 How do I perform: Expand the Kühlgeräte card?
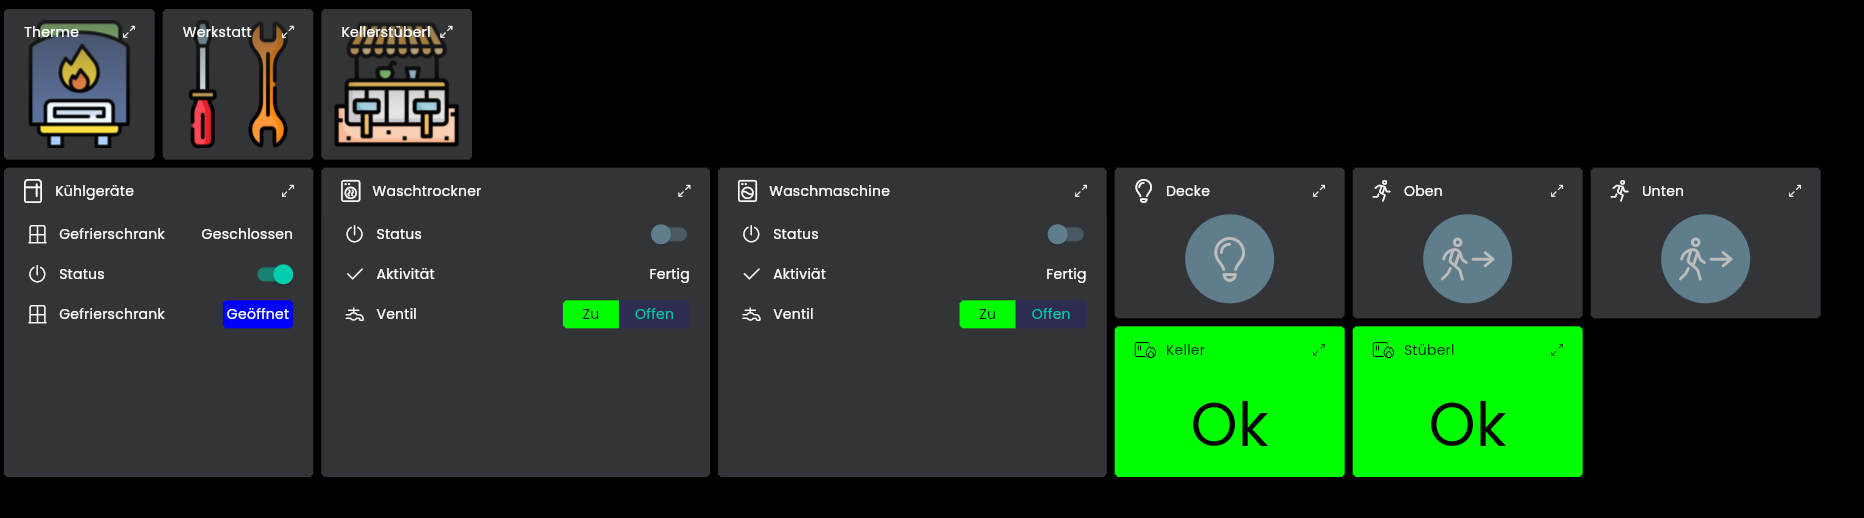tap(288, 191)
